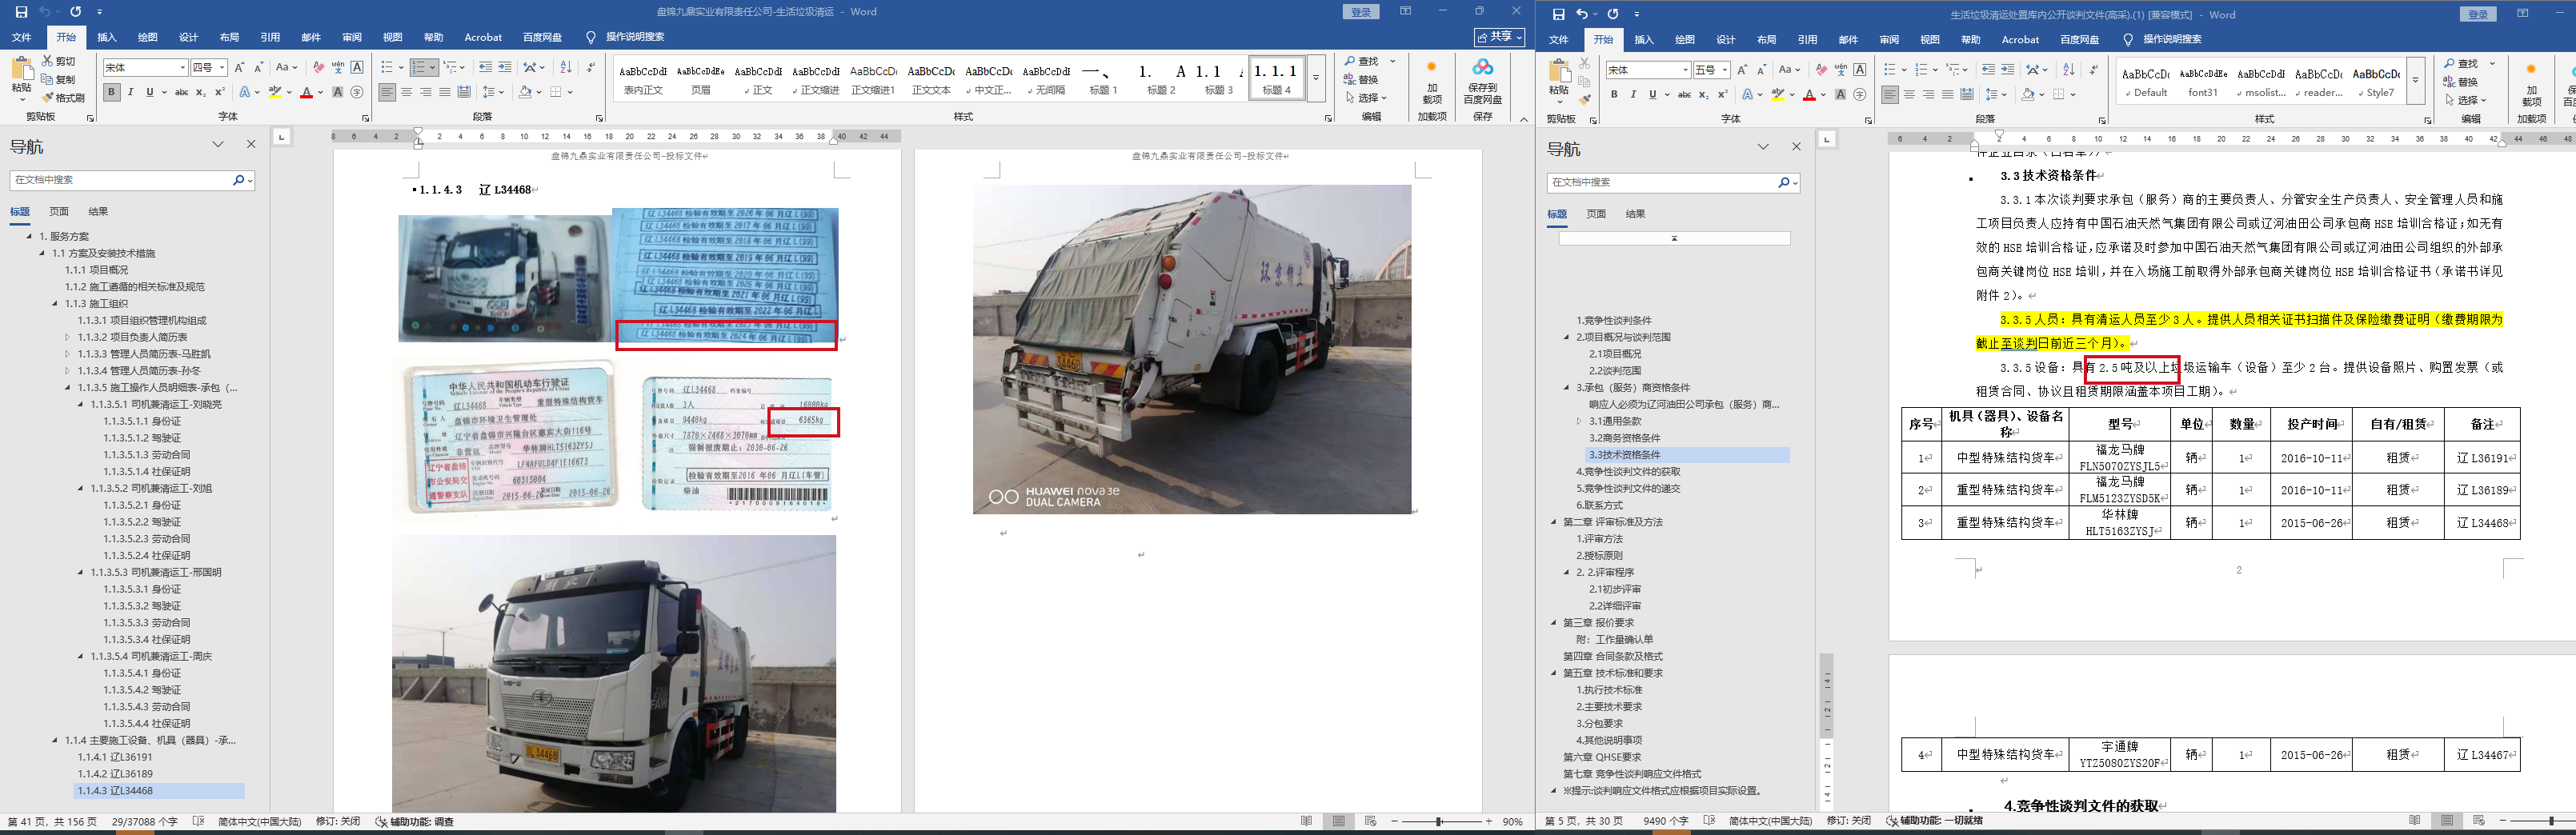Switch to 页面 tab in left navigation pane
This screenshot has height=835, width=2576.
tap(59, 211)
